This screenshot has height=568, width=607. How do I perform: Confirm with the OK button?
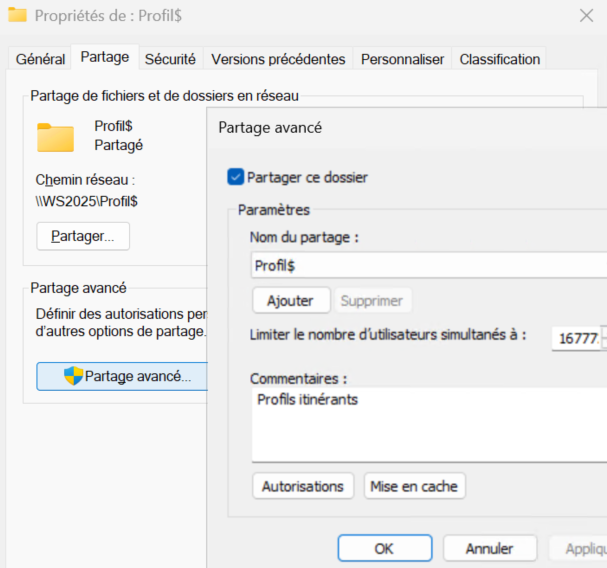click(384, 548)
